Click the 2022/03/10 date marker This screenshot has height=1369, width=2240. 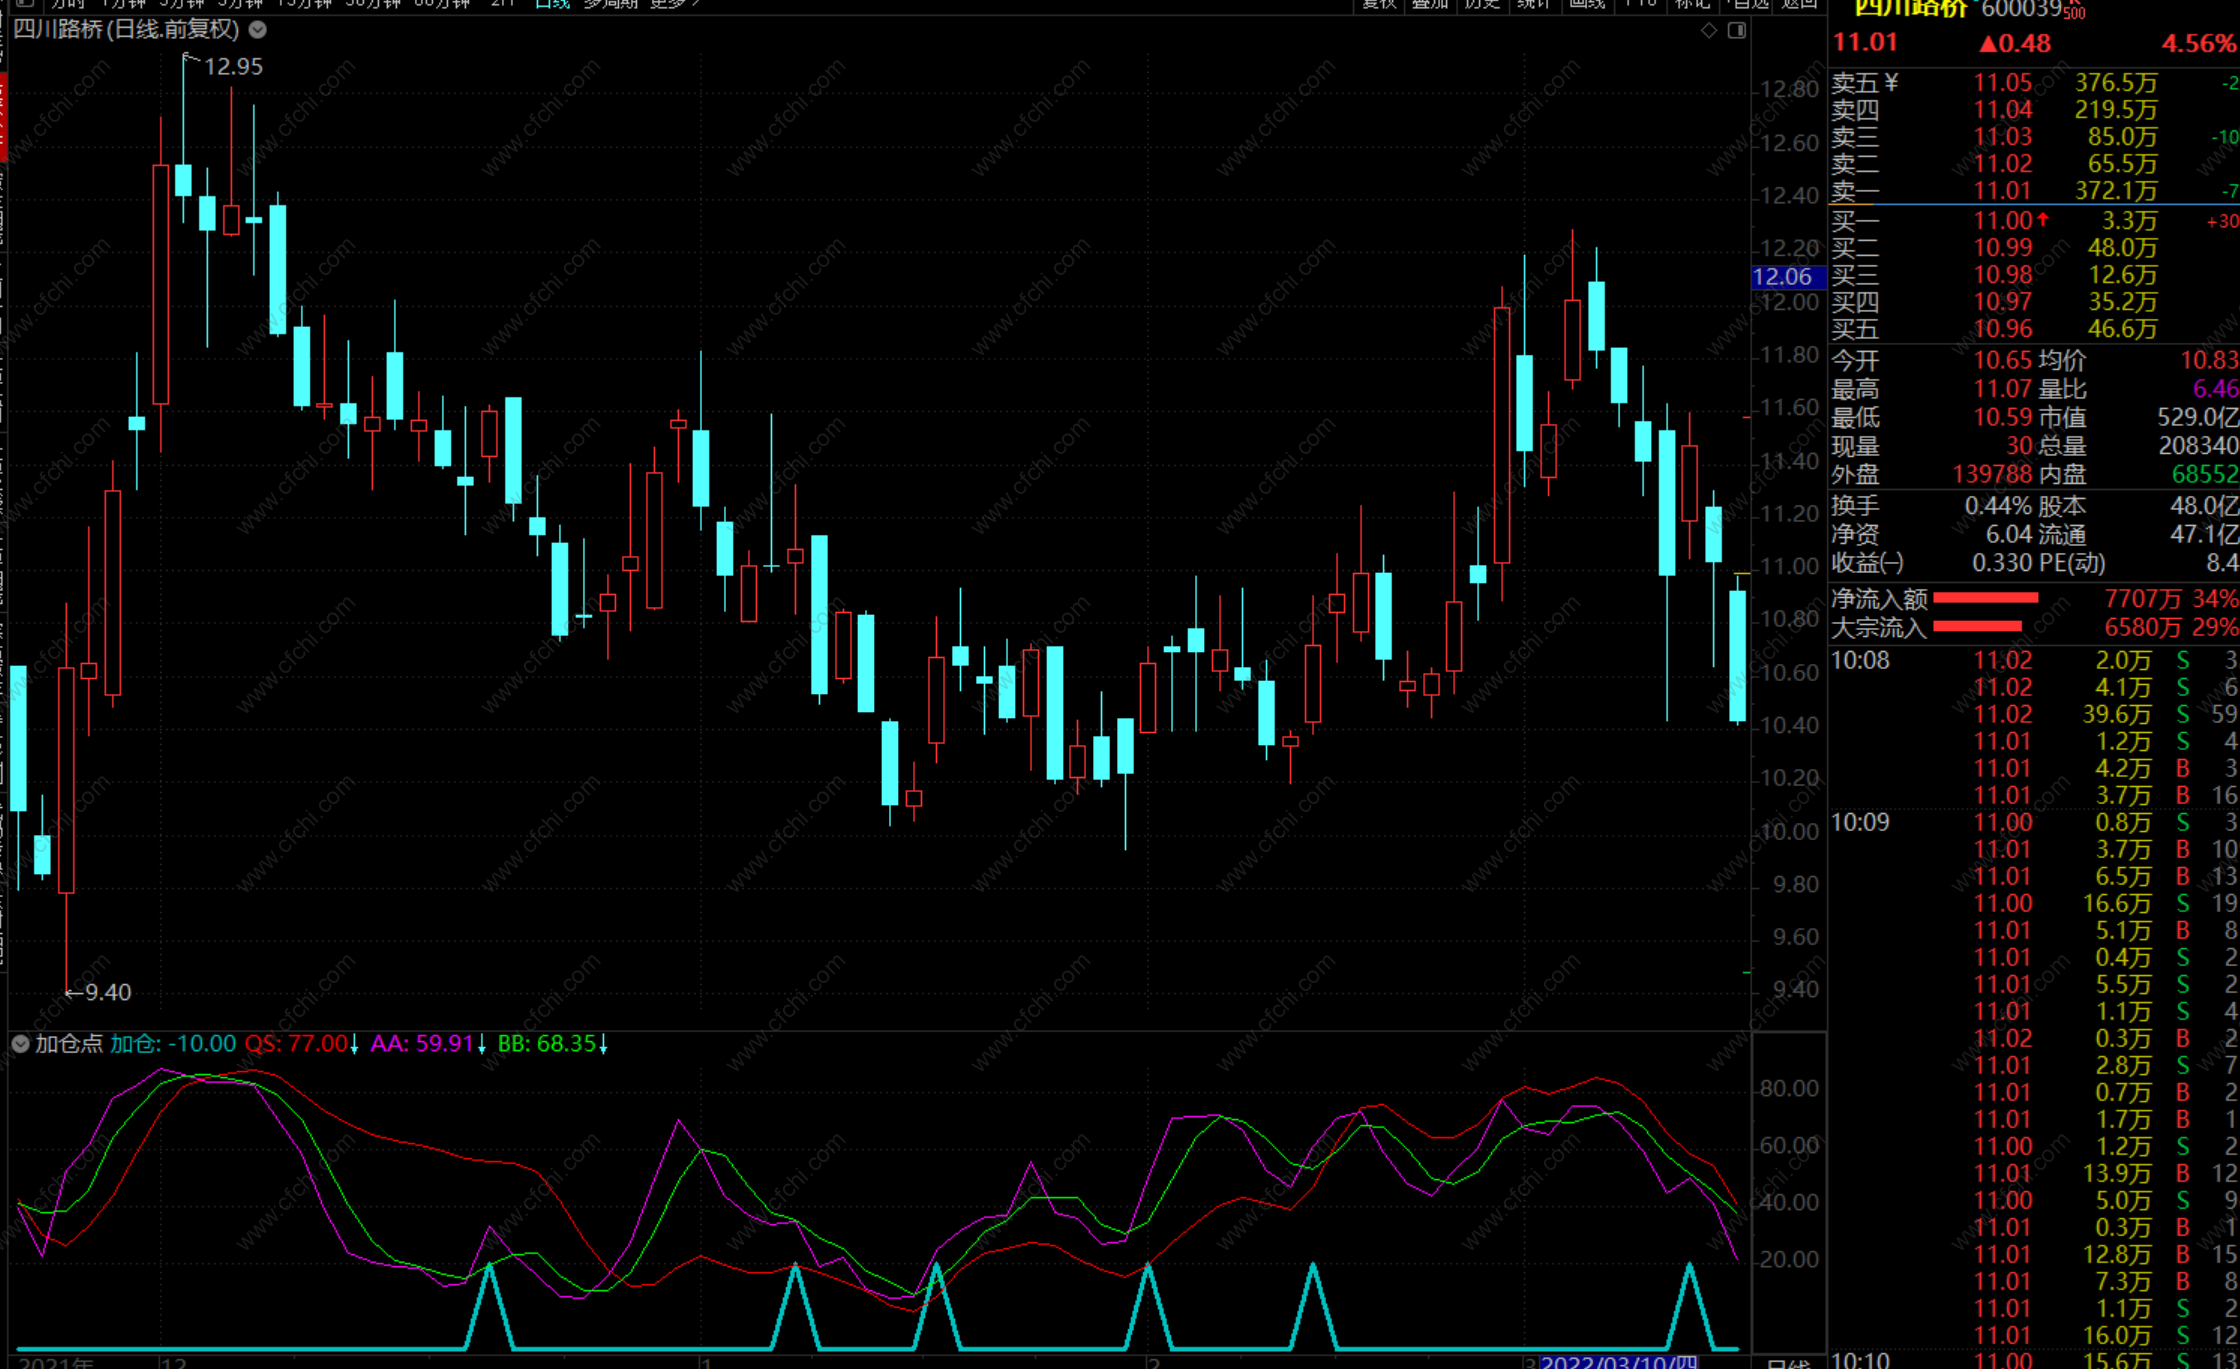1618,1362
